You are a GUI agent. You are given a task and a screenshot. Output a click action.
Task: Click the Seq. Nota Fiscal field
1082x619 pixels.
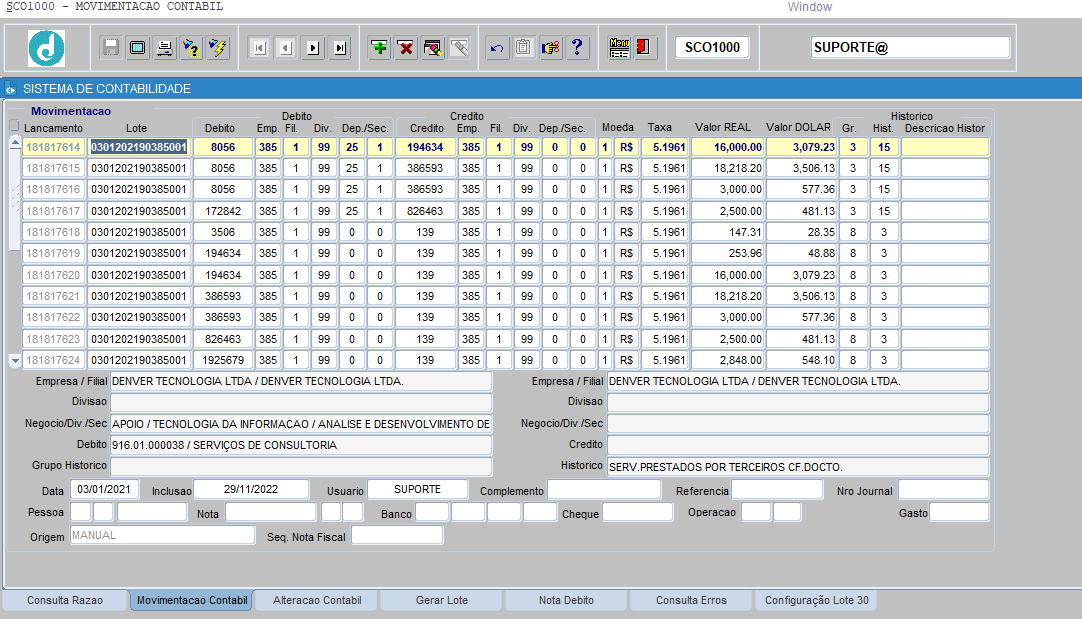[397, 535]
